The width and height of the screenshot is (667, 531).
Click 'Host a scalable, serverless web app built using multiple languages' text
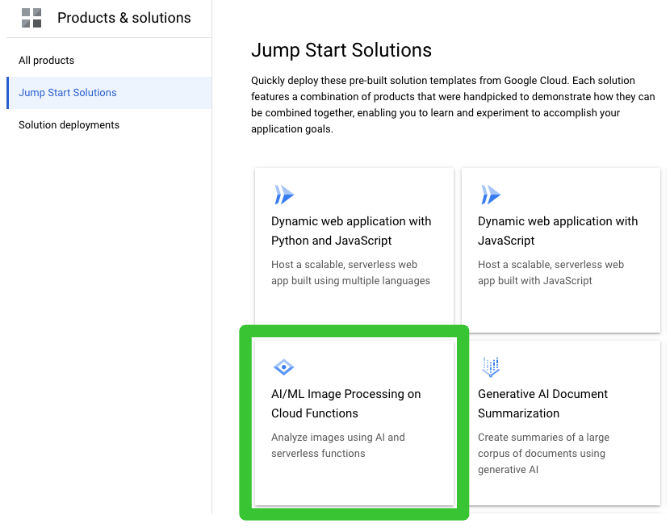[350, 273]
